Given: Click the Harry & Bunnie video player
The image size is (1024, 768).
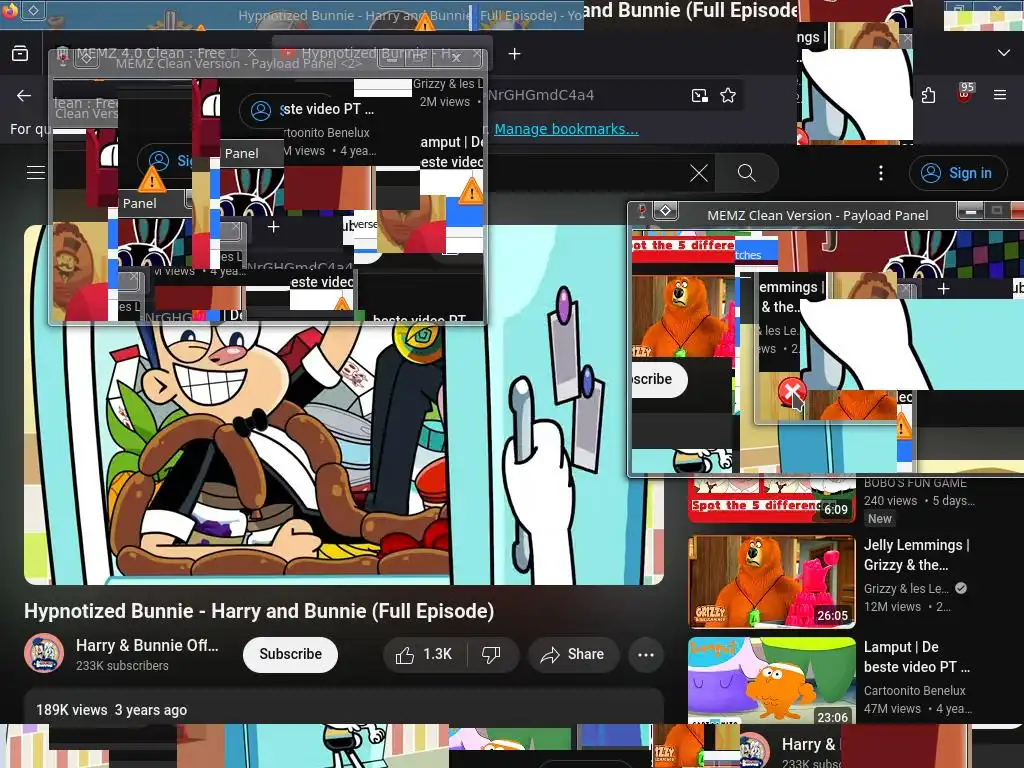Looking at the screenshot, I should (x=344, y=405).
